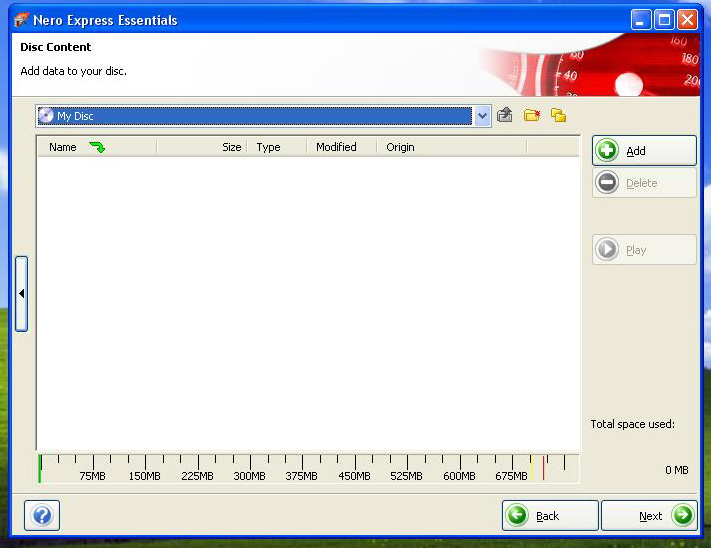This screenshot has width=711, height=548.
Task: Open help via the question mark icon
Action: 42,515
